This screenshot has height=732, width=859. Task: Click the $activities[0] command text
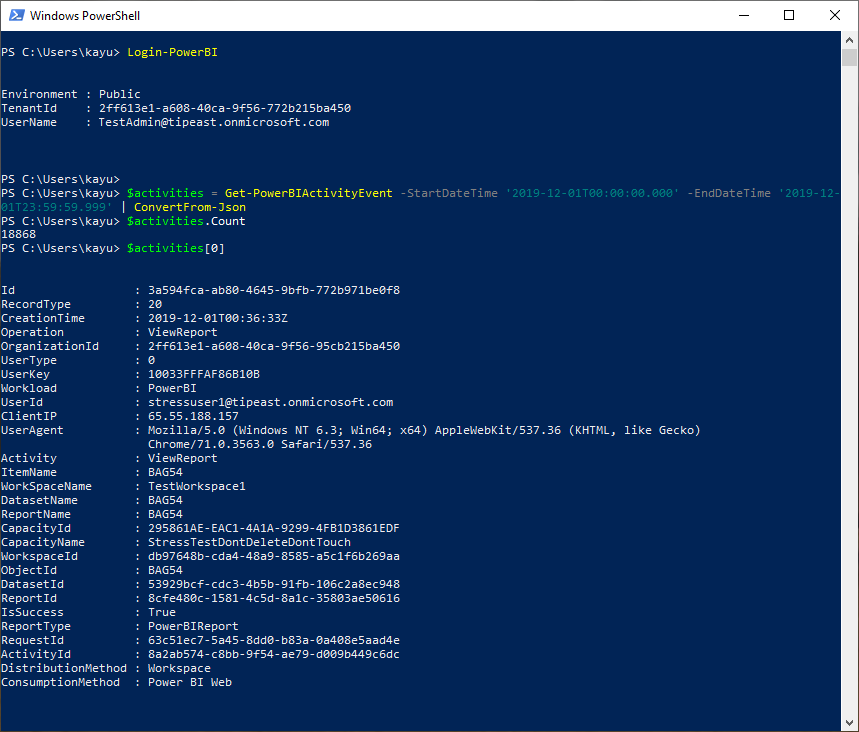pos(169,248)
